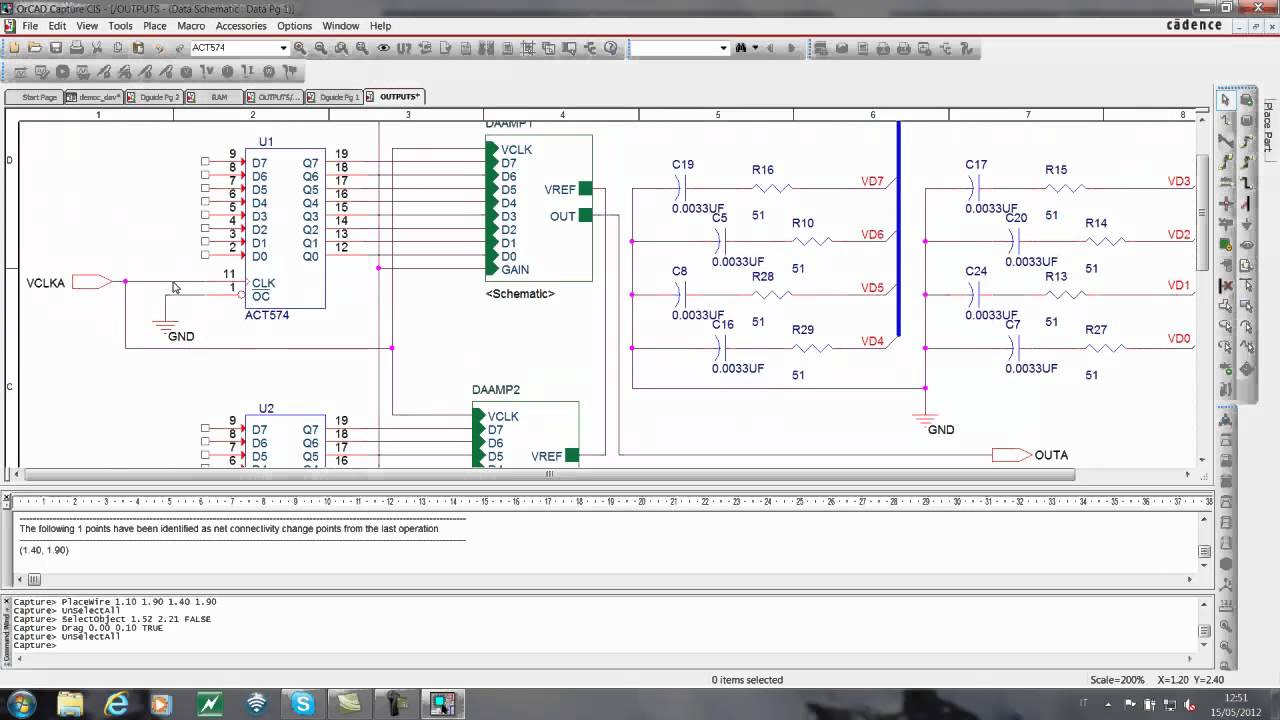Open the Place Part side panel tab
Image resolution: width=1280 pixels, height=720 pixels.
1268,127
